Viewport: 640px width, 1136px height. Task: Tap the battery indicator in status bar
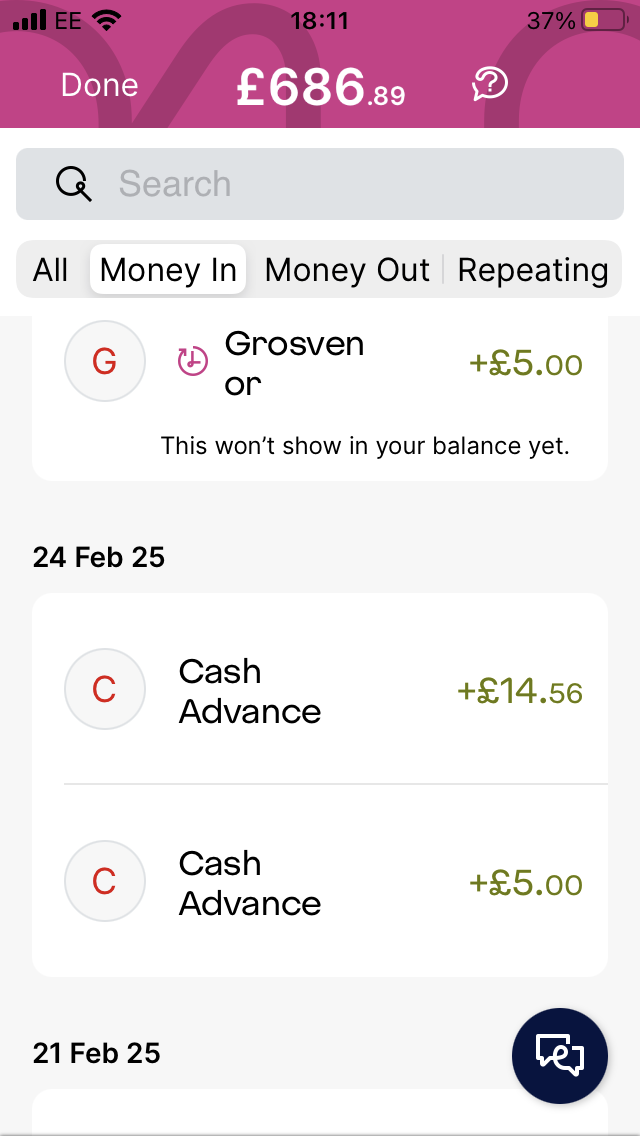click(604, 20)
